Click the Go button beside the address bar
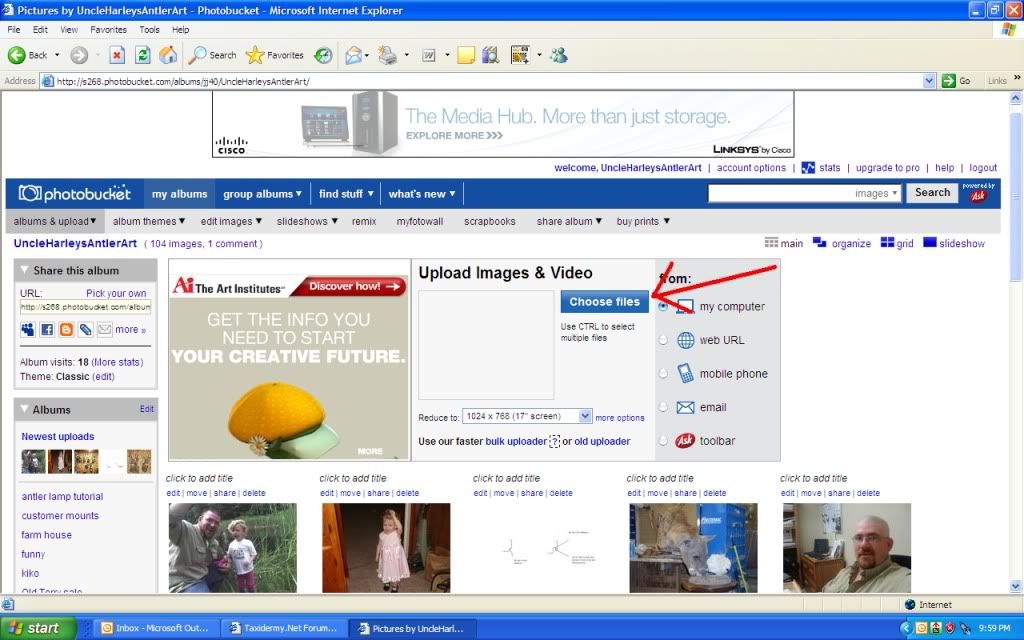 955,81
